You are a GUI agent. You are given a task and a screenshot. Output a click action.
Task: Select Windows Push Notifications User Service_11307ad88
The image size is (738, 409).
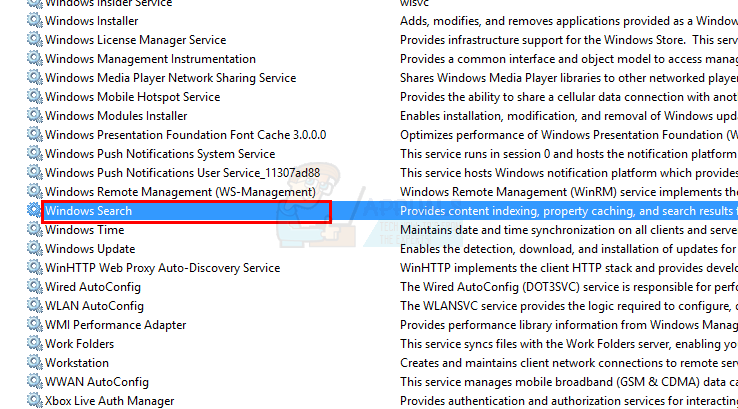(x=183, y=173)
